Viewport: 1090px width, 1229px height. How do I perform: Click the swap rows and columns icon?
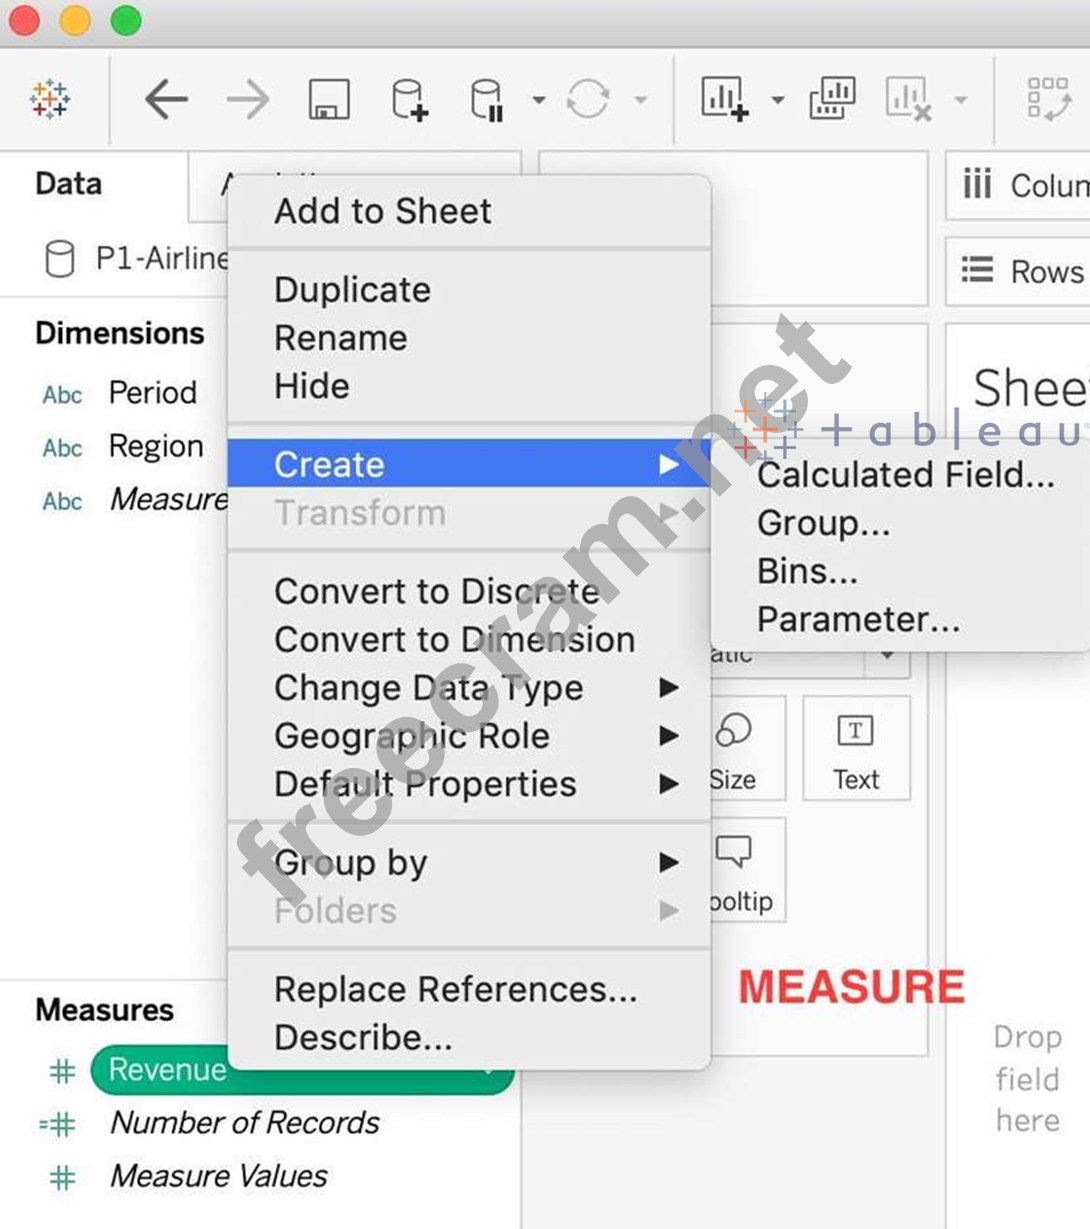click(1048, 100)
